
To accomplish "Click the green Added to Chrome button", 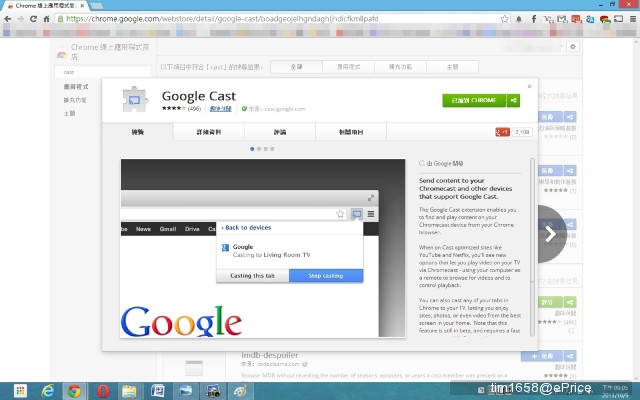I will [x=474, y=100].
